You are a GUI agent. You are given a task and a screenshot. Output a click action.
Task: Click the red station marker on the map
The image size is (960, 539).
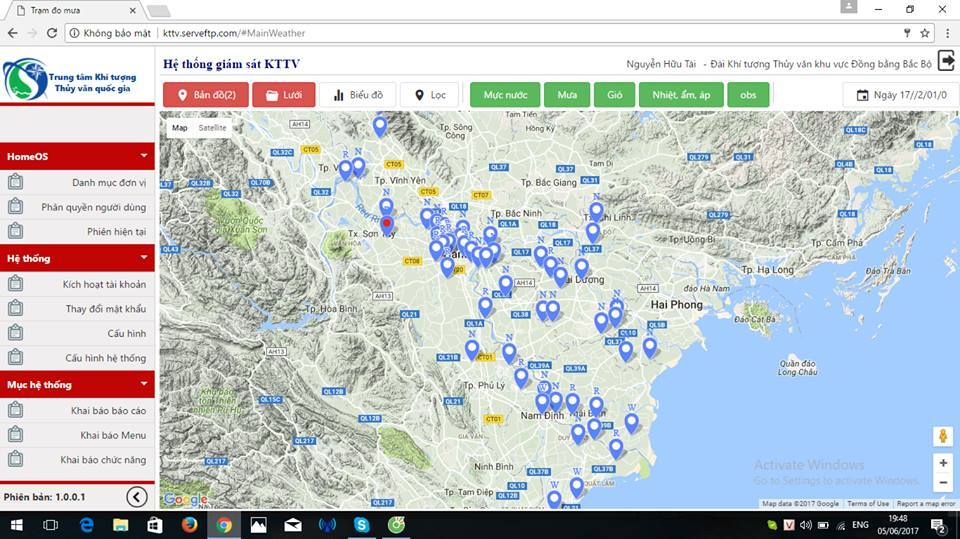click(x=388, y=223)
